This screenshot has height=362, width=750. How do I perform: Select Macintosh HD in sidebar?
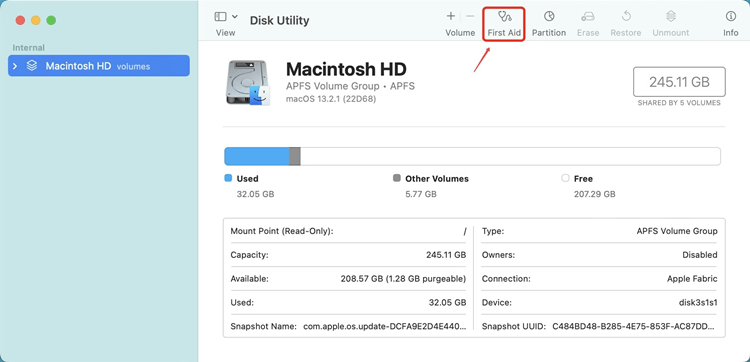pos(99,66)
